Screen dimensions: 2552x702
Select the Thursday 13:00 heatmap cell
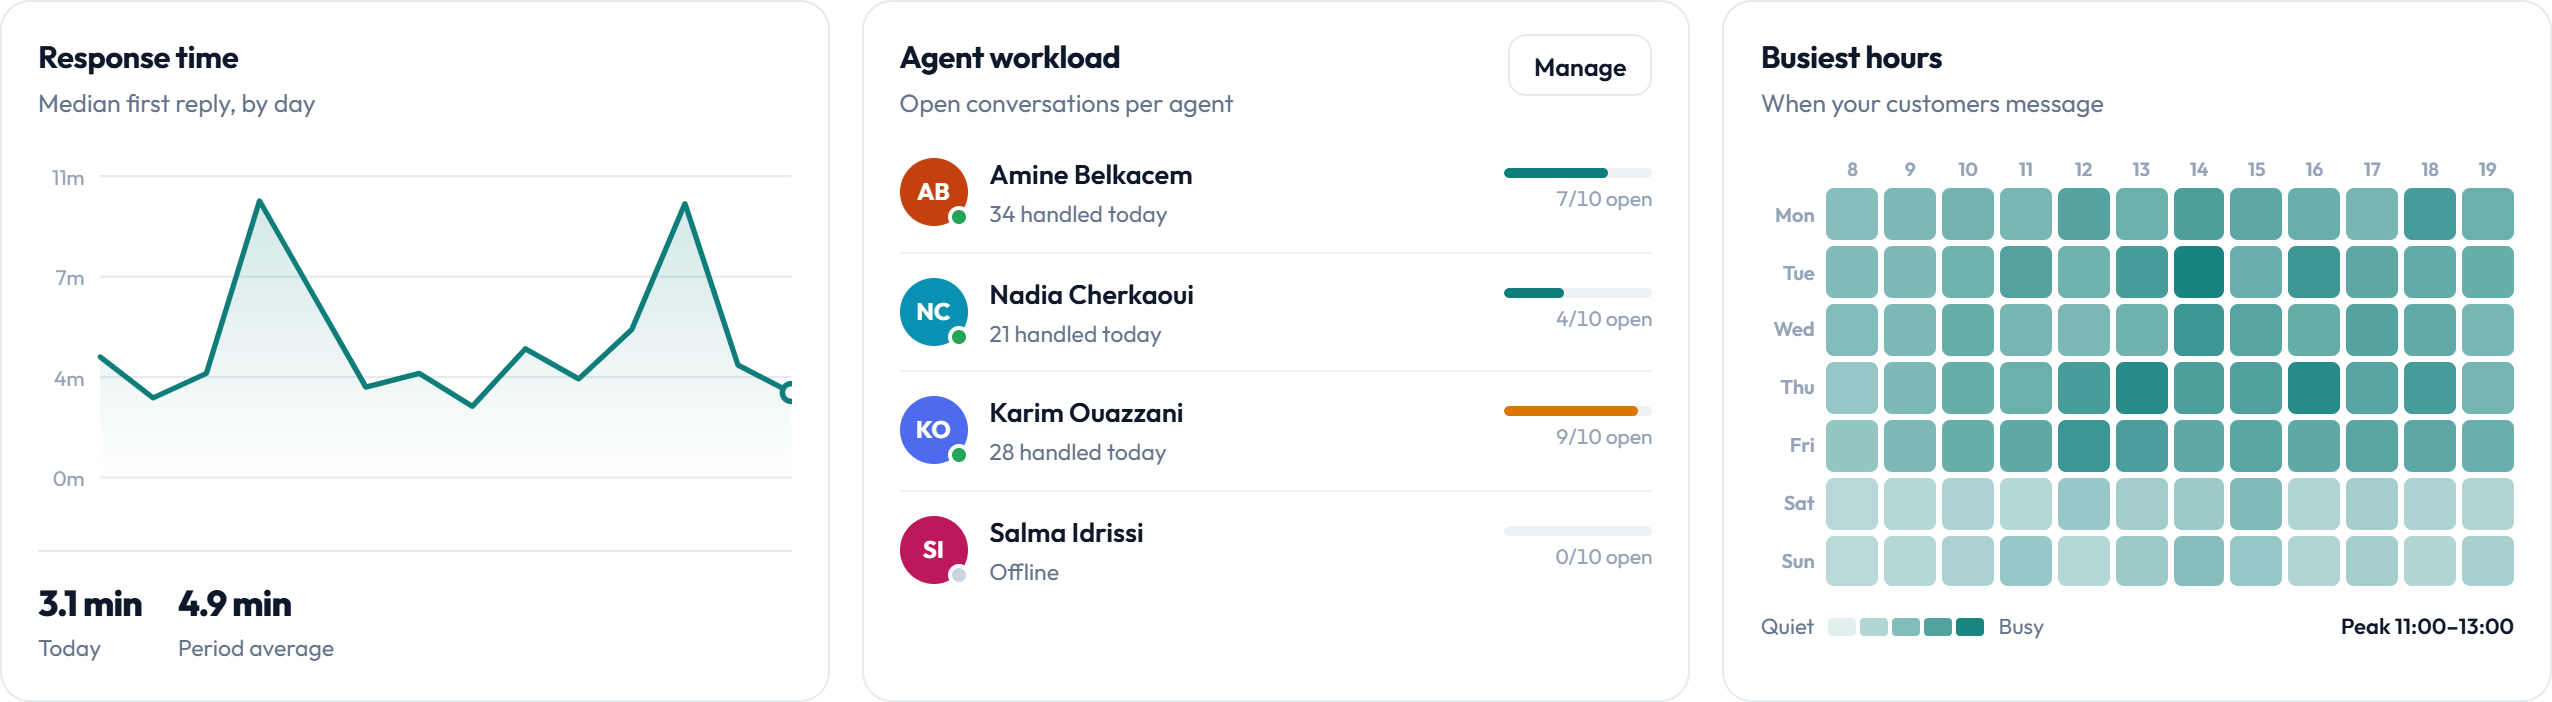2141,388
